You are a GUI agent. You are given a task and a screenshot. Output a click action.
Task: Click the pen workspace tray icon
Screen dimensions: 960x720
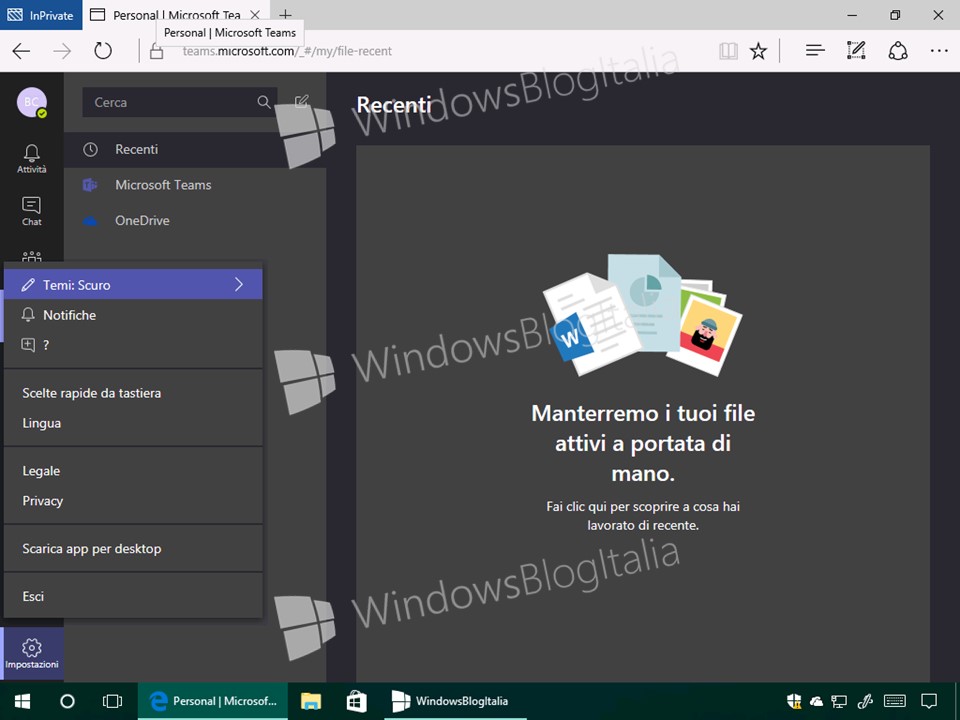coord(865,701)
